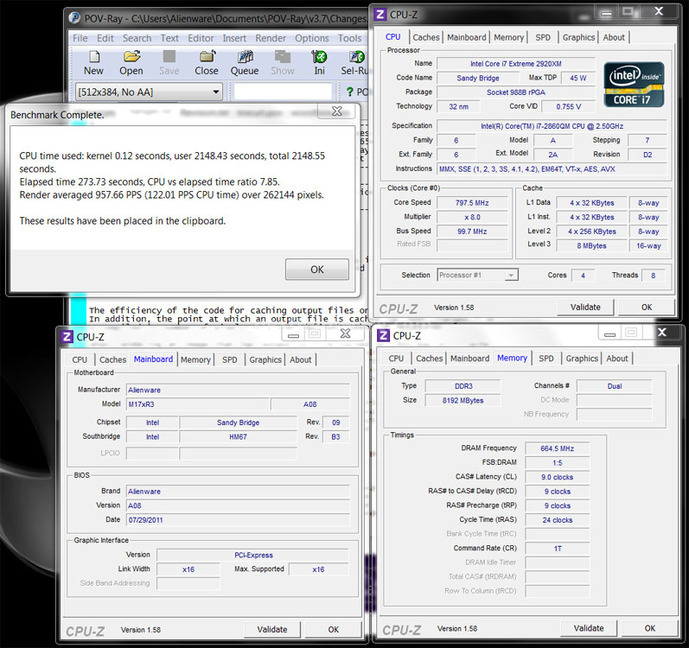
Task: Select SPD tab in the Mainboard CPU-Z window
Action: click(229, 359)
